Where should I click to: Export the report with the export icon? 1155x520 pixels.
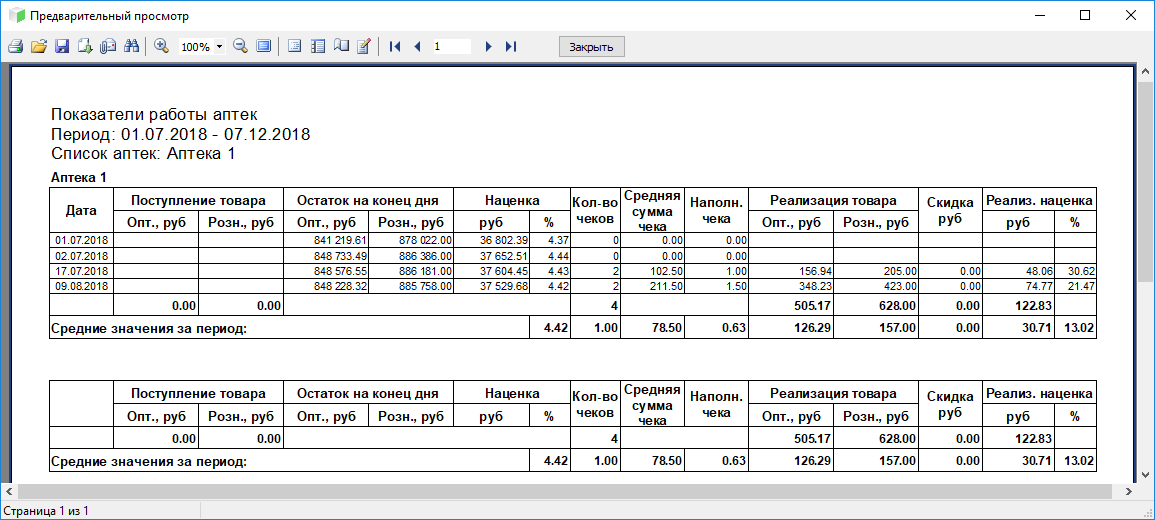[85, 47]
